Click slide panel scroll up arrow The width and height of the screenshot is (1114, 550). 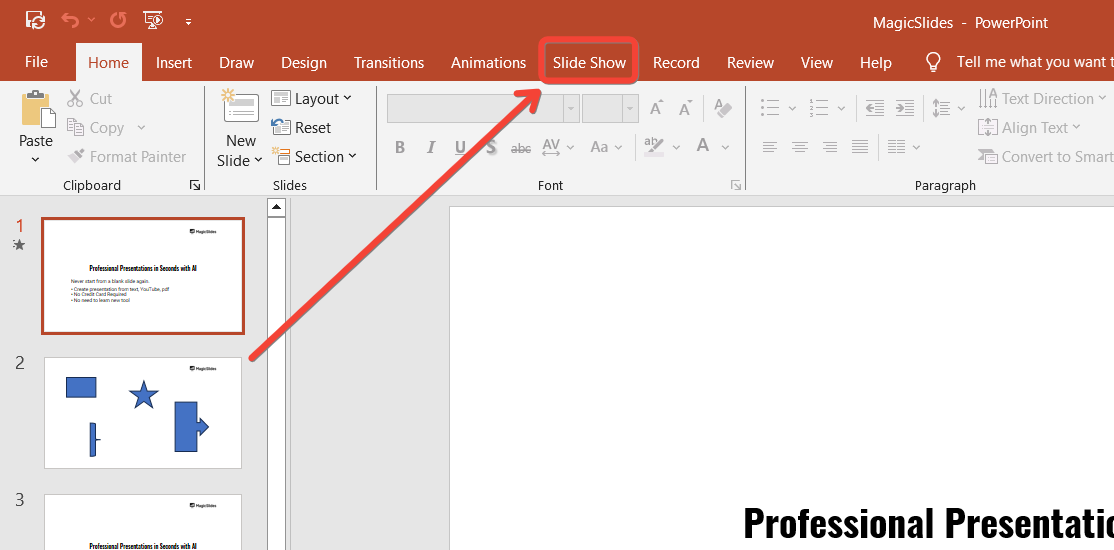coord(276,207)
